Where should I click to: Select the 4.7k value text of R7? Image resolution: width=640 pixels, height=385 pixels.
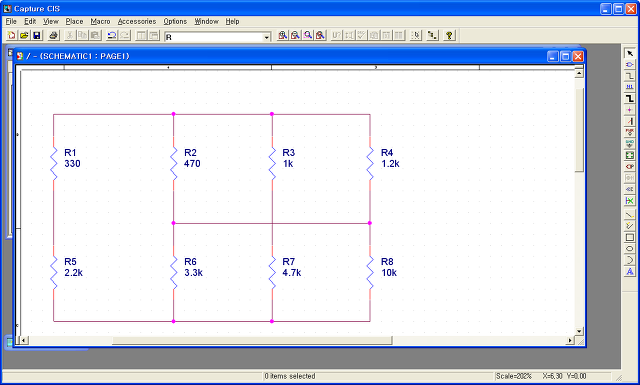tap(292, 273)
